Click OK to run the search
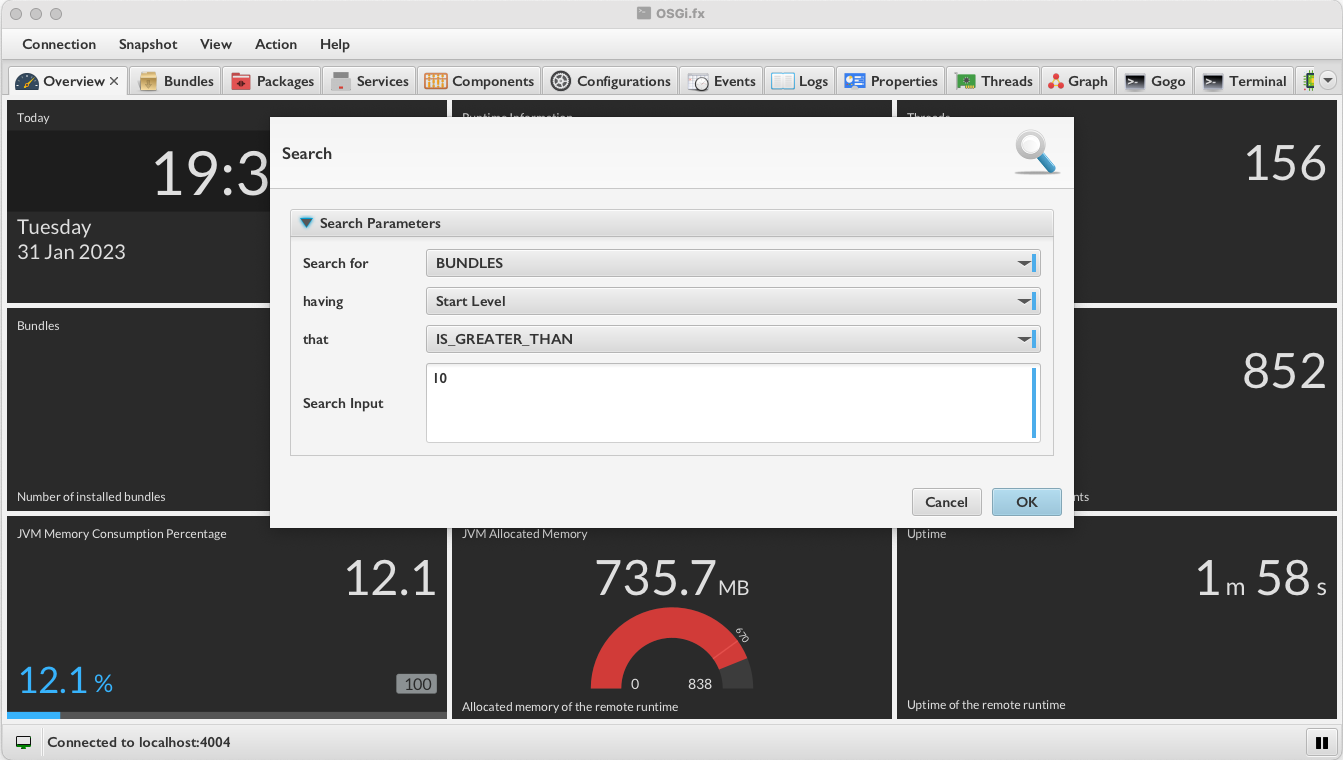 (1026, 502)
